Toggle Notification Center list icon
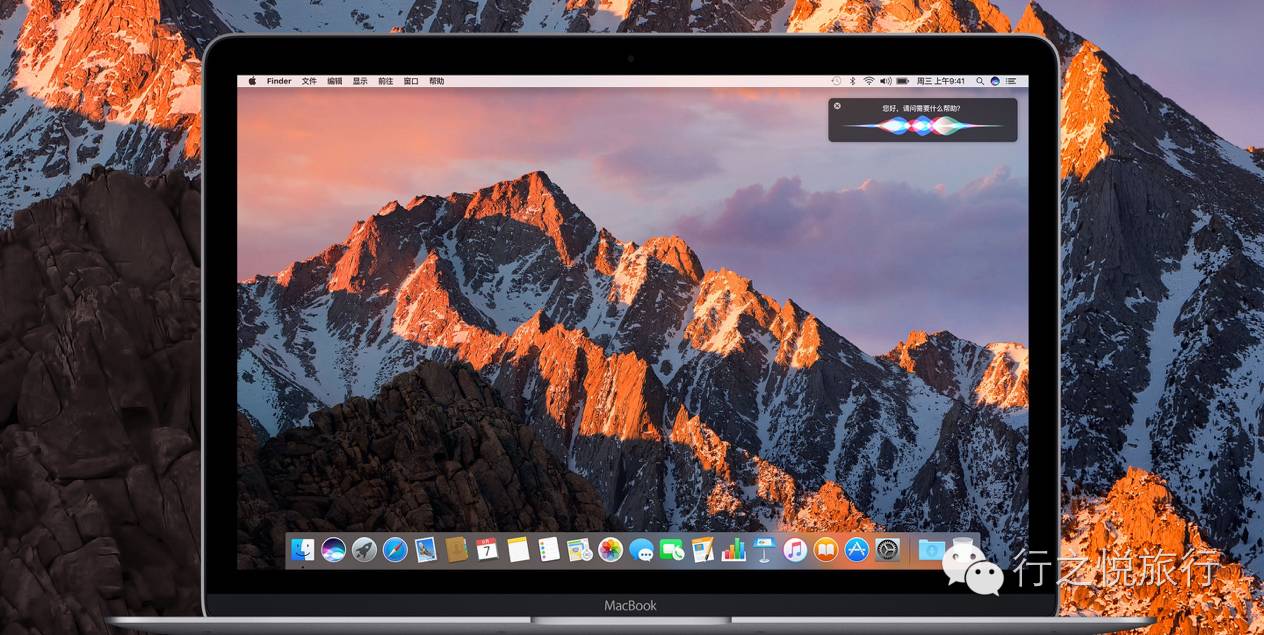The width and height of the screenshot is (1264, 635). [1012, 81]
